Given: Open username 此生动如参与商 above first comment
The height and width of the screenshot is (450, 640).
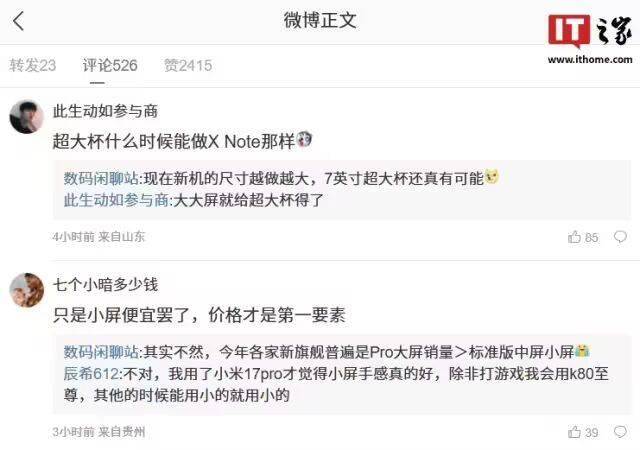Looking at the screenshot, I should pyautogui.click(x=105, y=111).
